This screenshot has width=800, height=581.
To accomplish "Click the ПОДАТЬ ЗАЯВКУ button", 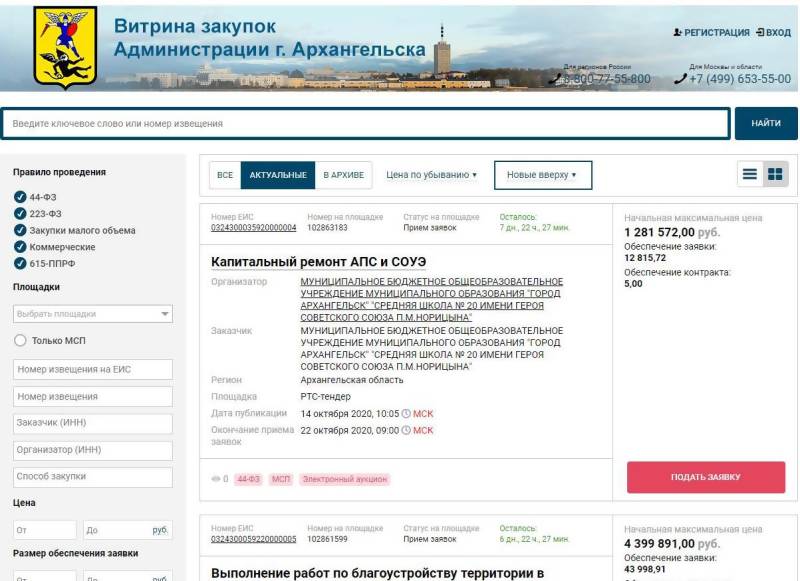I will point(706,477).
